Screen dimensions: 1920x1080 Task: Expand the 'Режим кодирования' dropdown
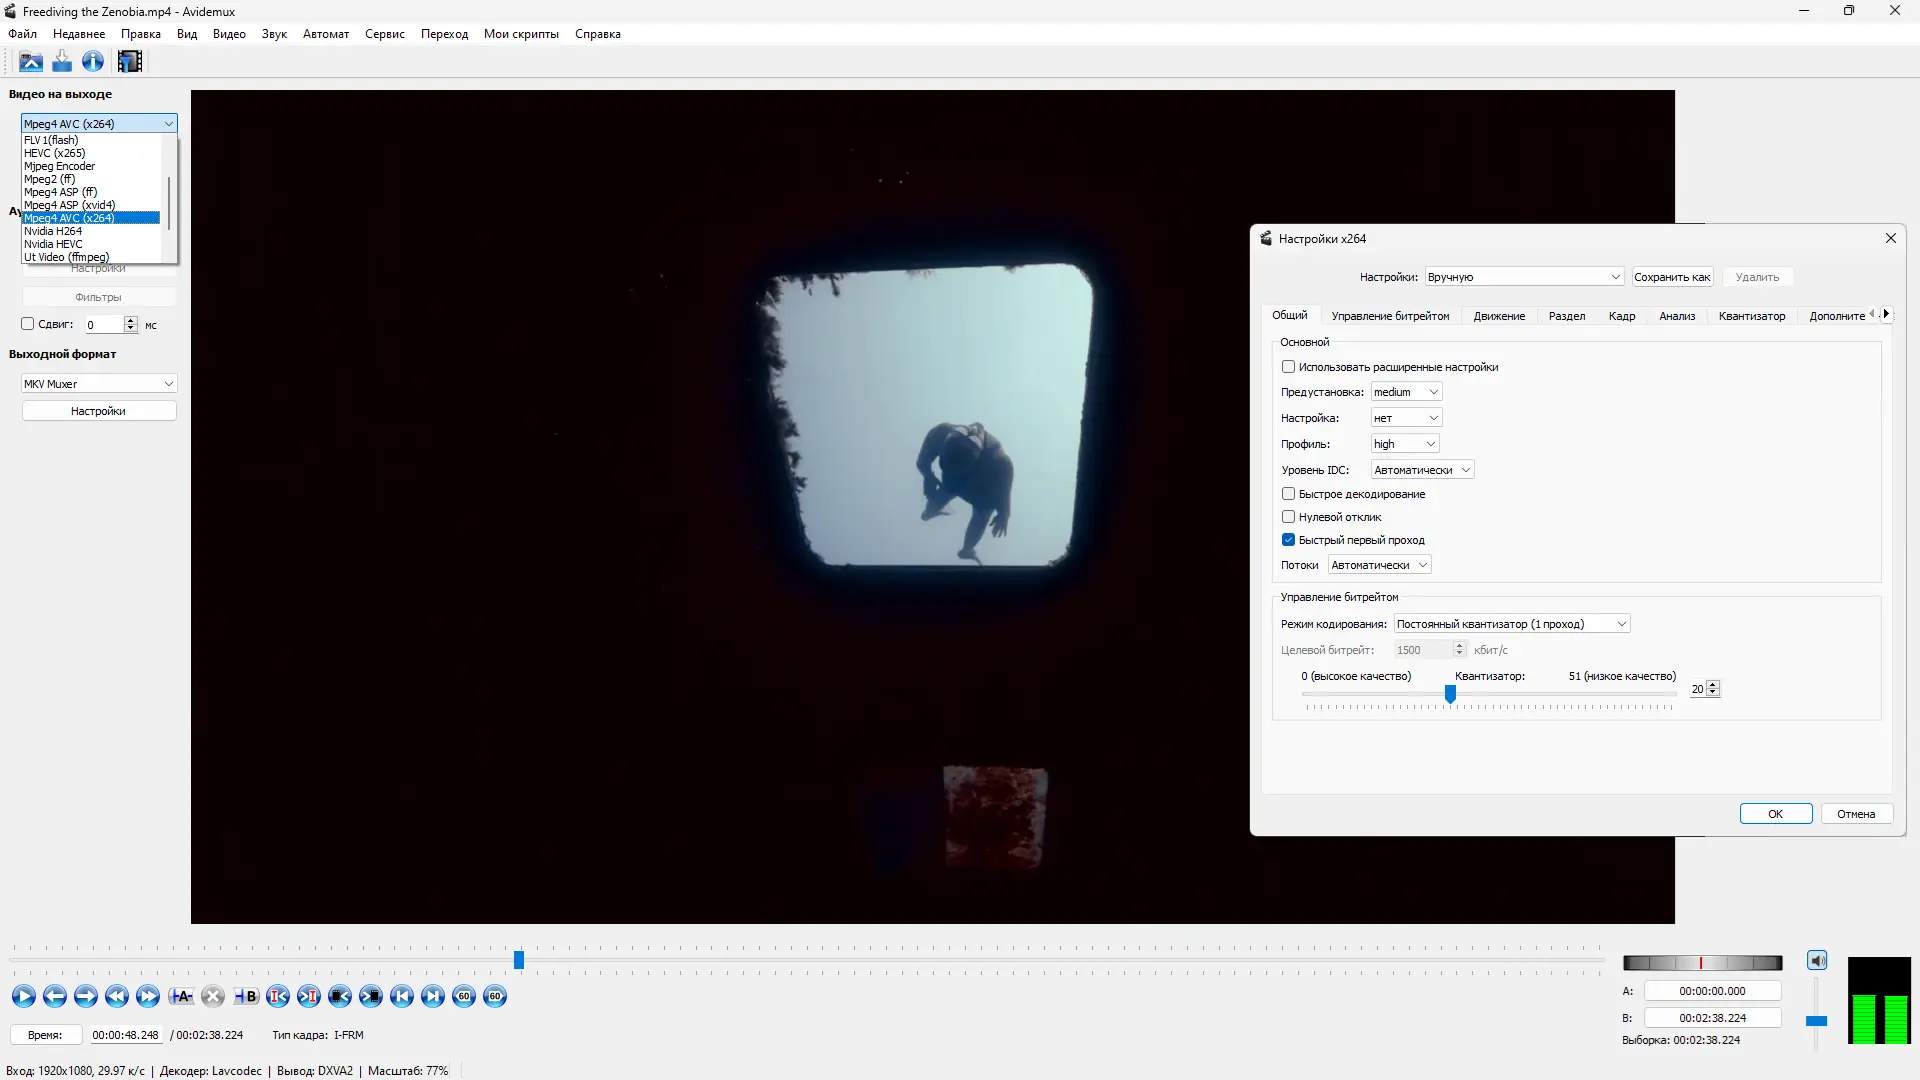1511,624
